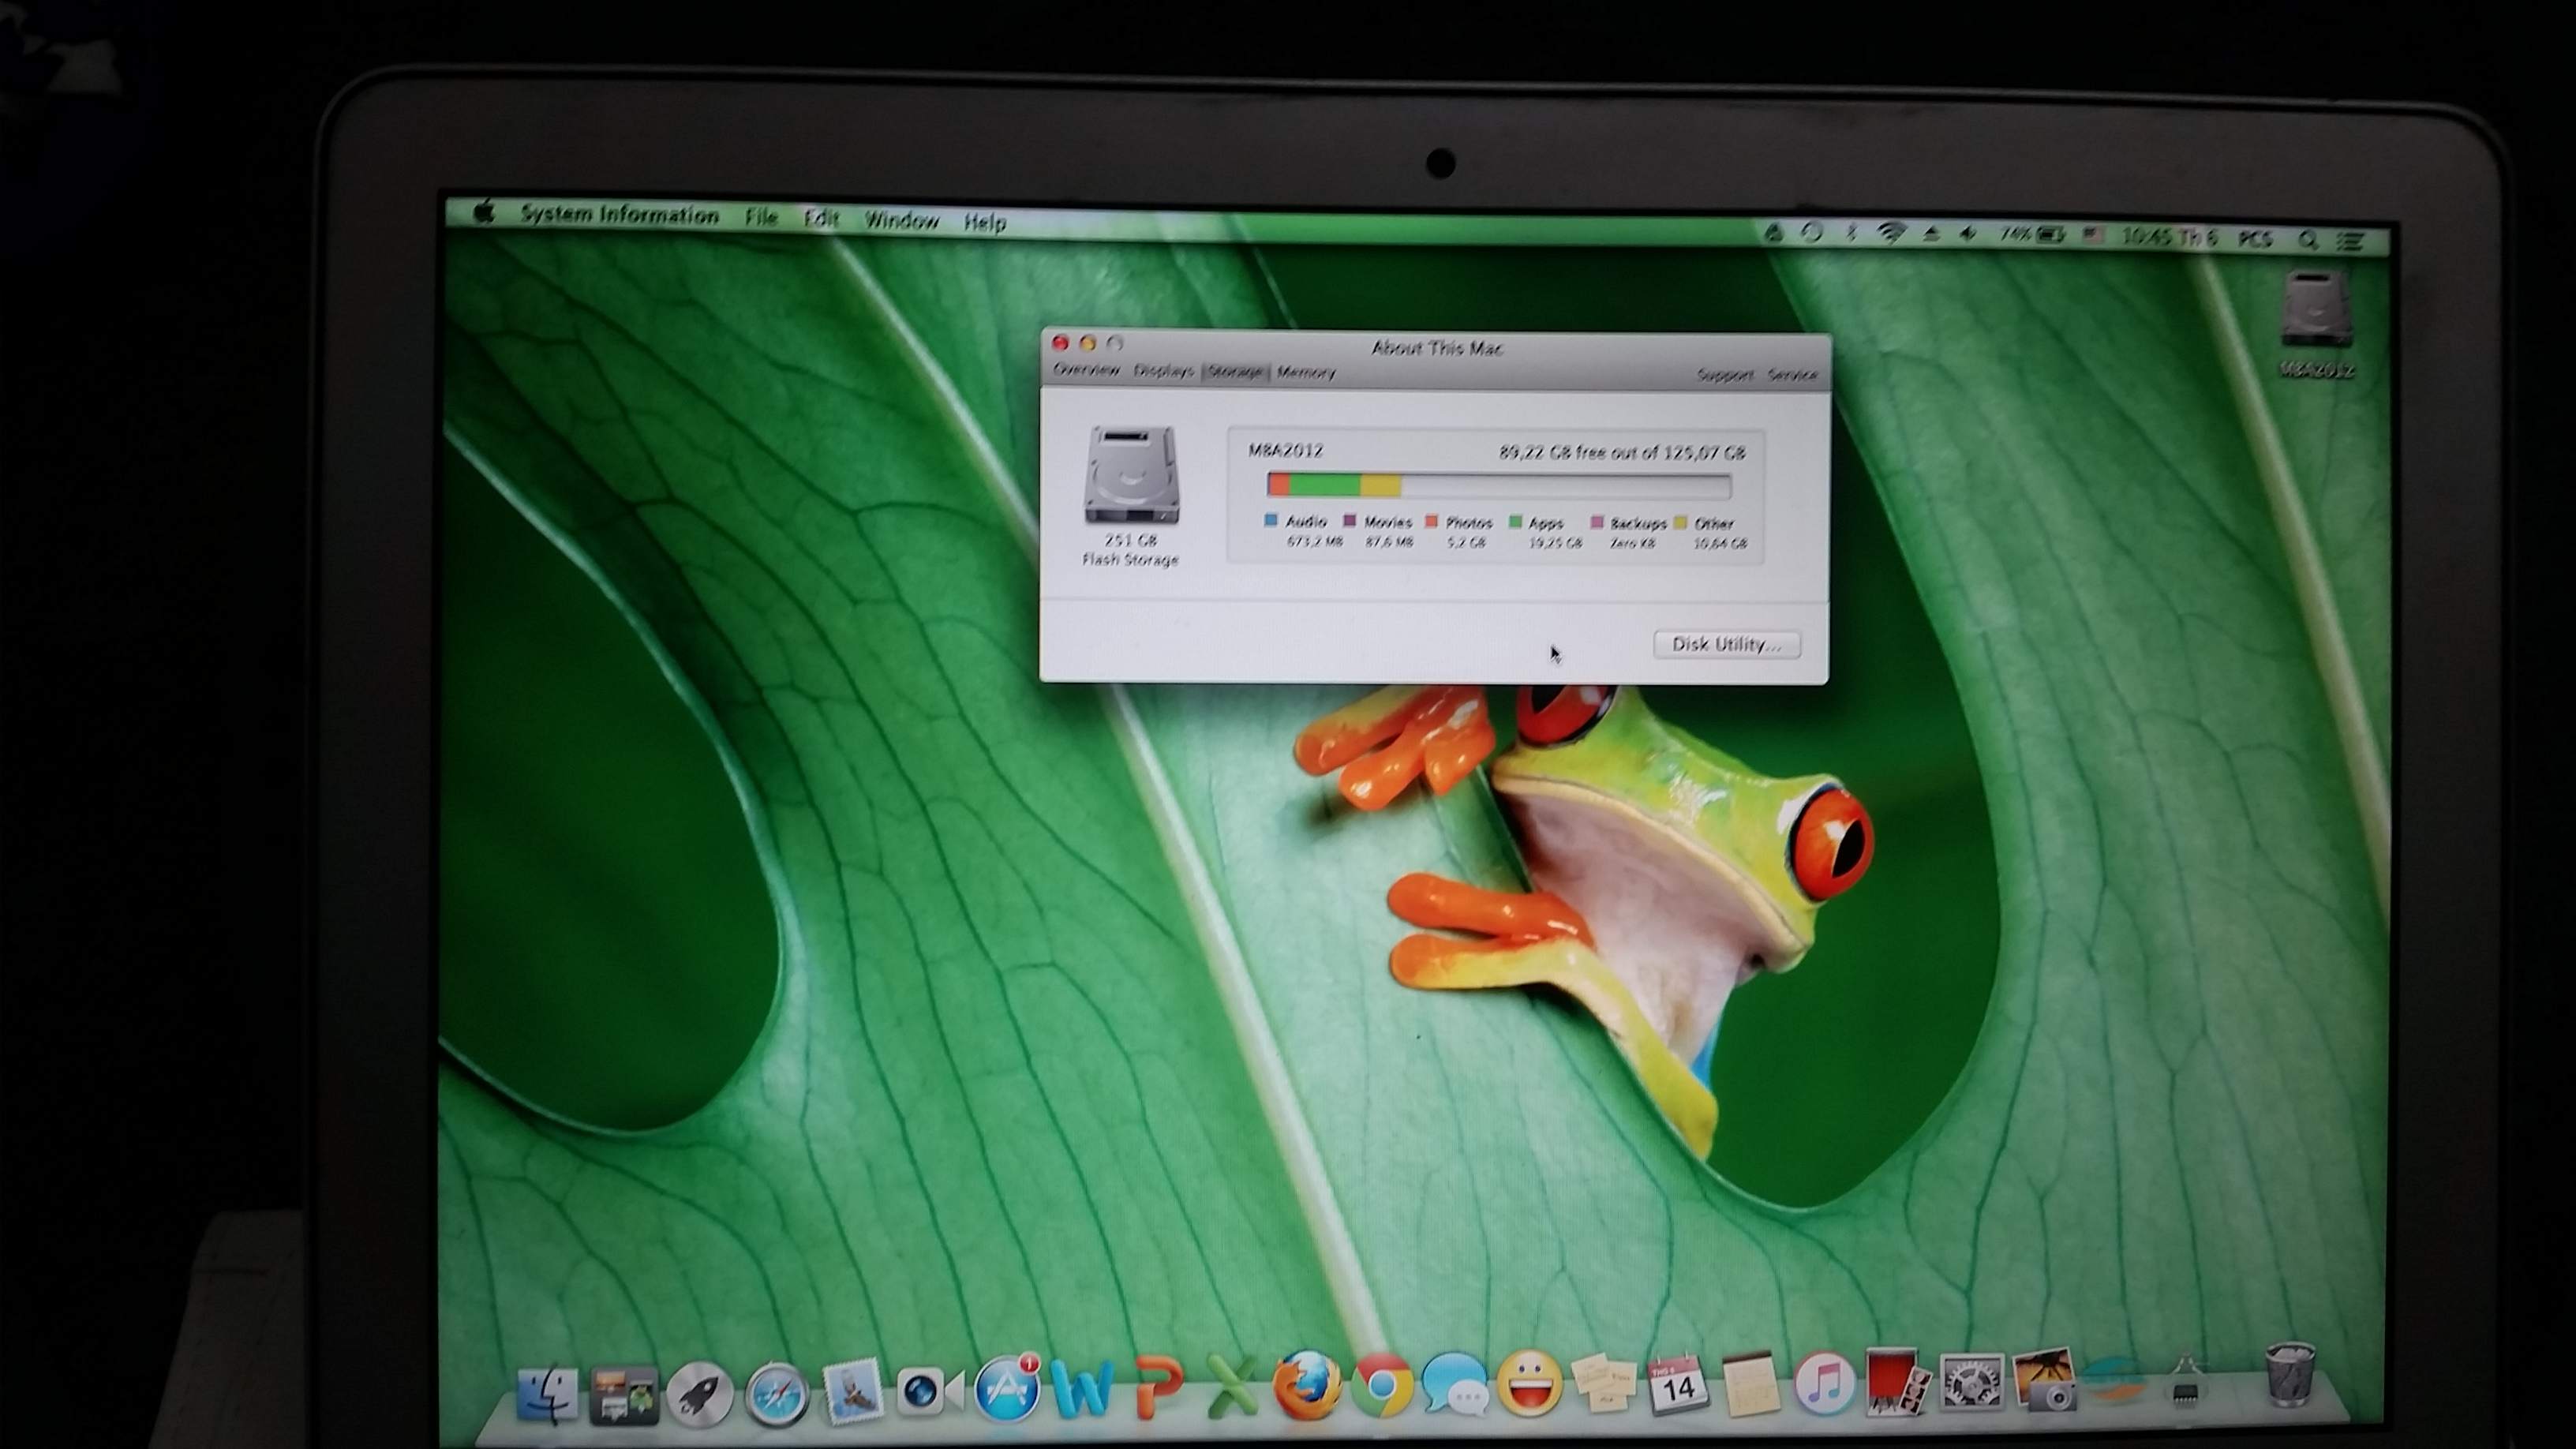This screenshot has height=1449, width=2576.
Task: Switch to the Overview tab
Action: coord(1086,370)
